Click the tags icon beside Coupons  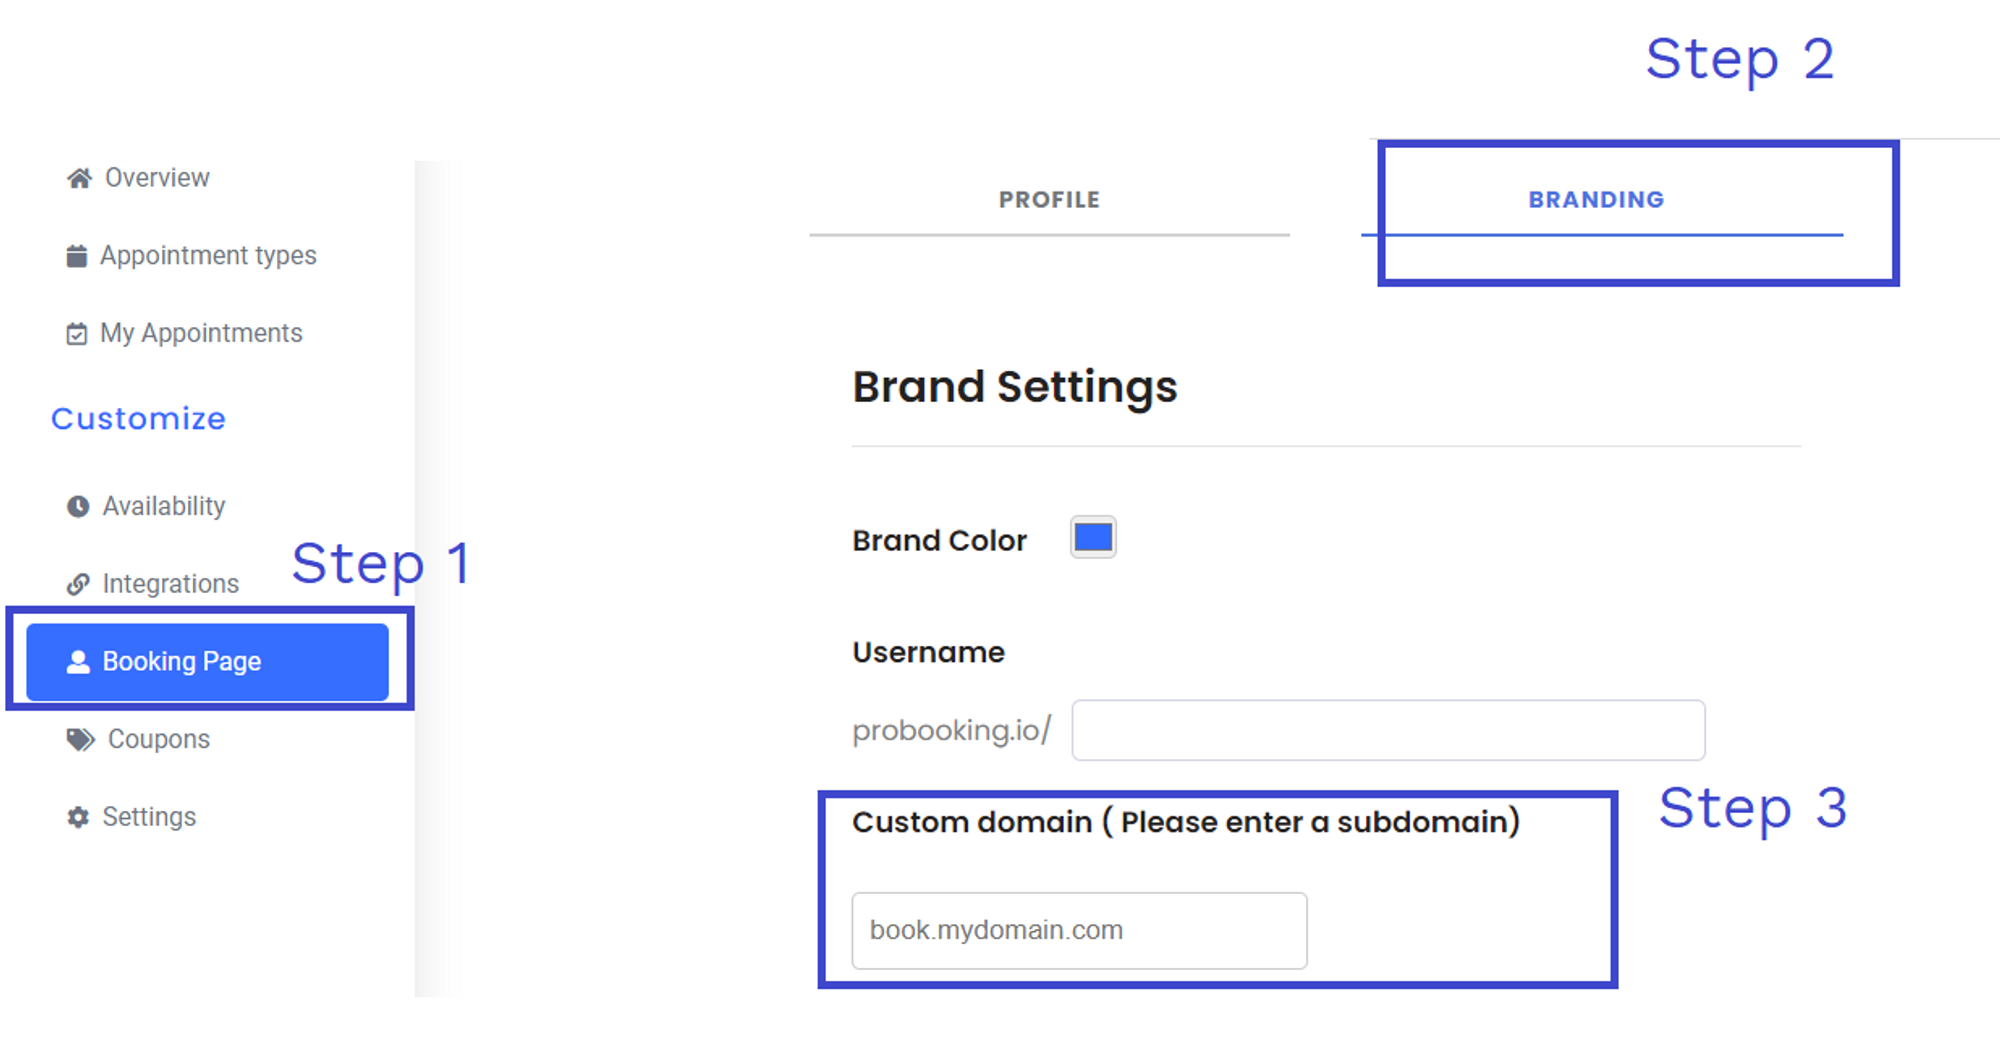point(80,739)
